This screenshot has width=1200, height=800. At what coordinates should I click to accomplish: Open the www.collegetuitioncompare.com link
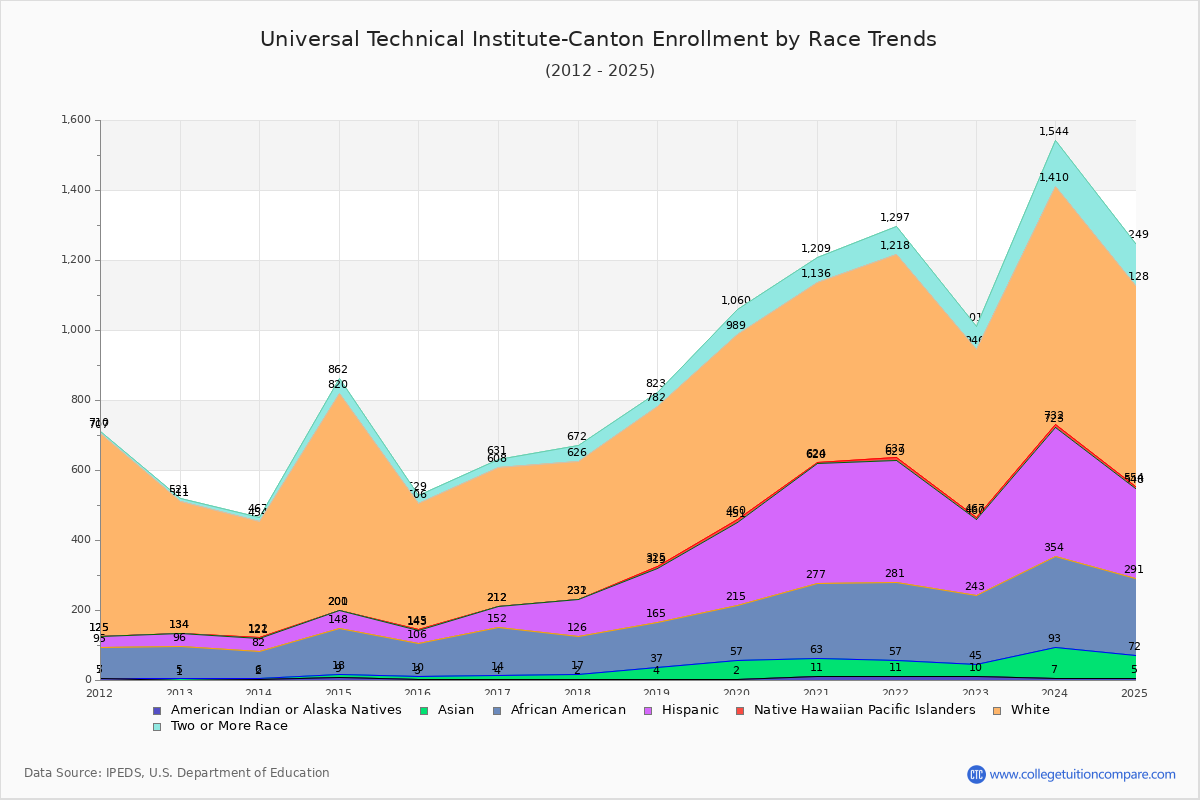click(1083, 774)
